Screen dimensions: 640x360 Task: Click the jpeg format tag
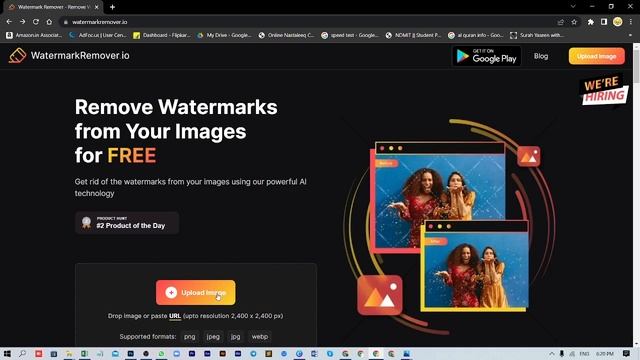(213, 337)
